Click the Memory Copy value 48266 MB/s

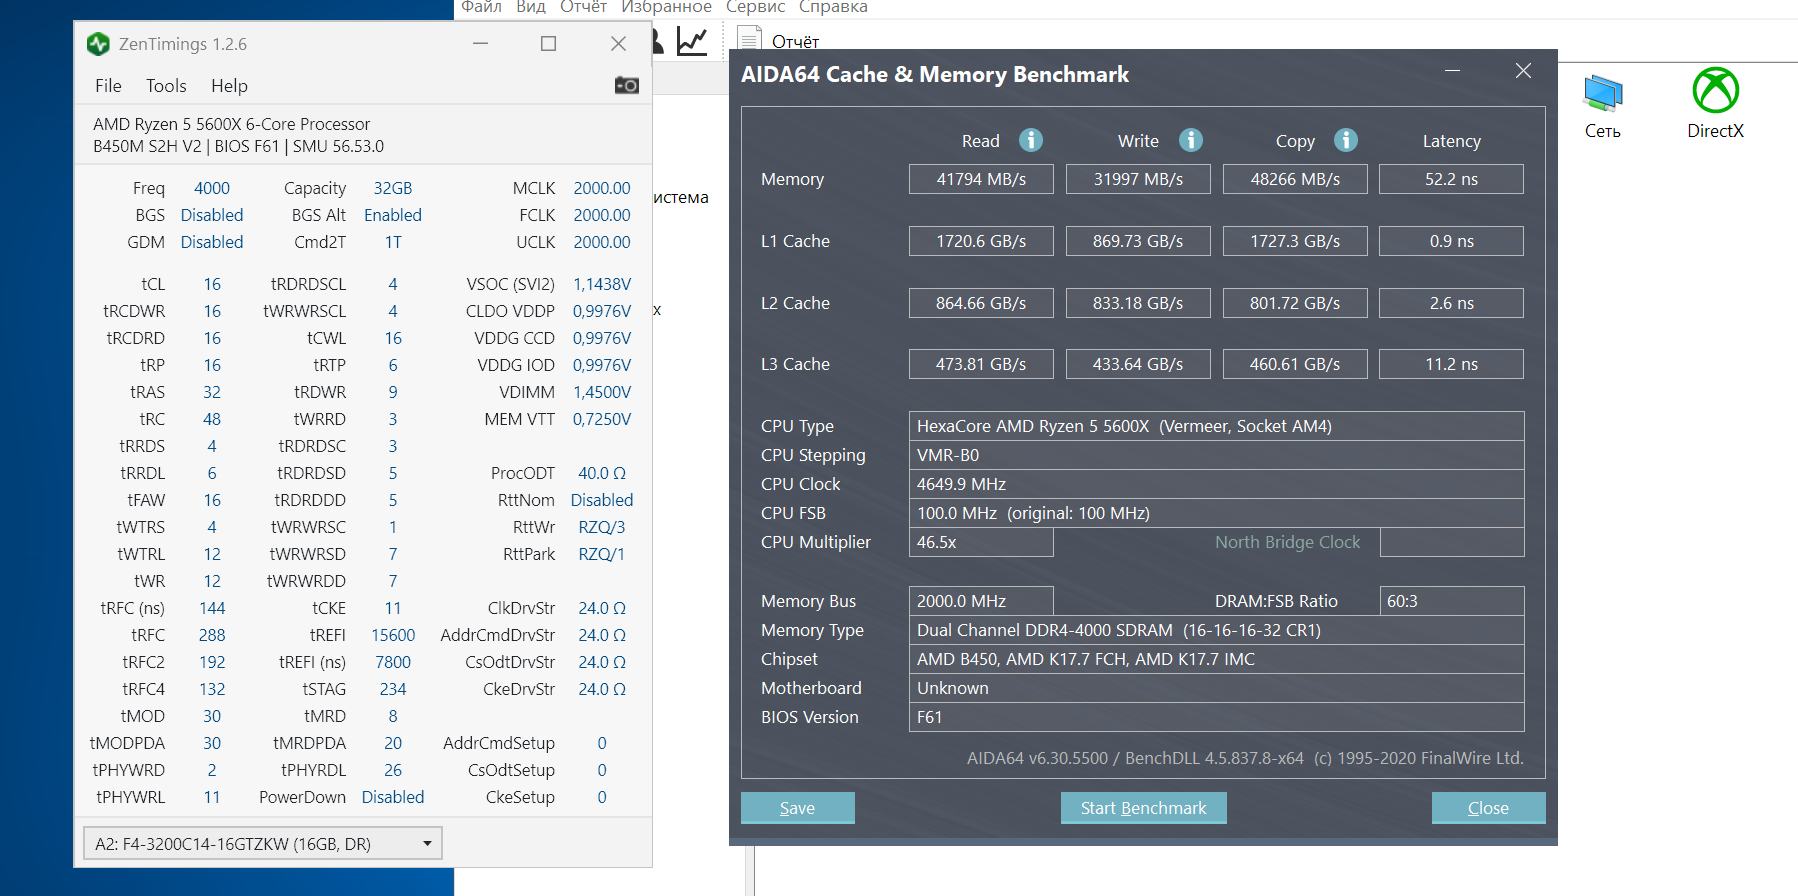point(1295,179)
